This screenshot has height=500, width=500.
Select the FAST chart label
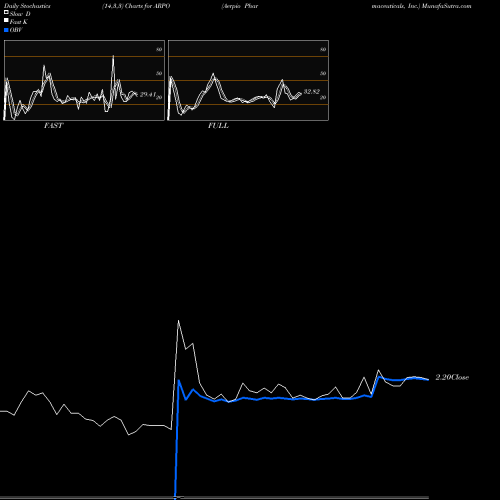(53, 126)
